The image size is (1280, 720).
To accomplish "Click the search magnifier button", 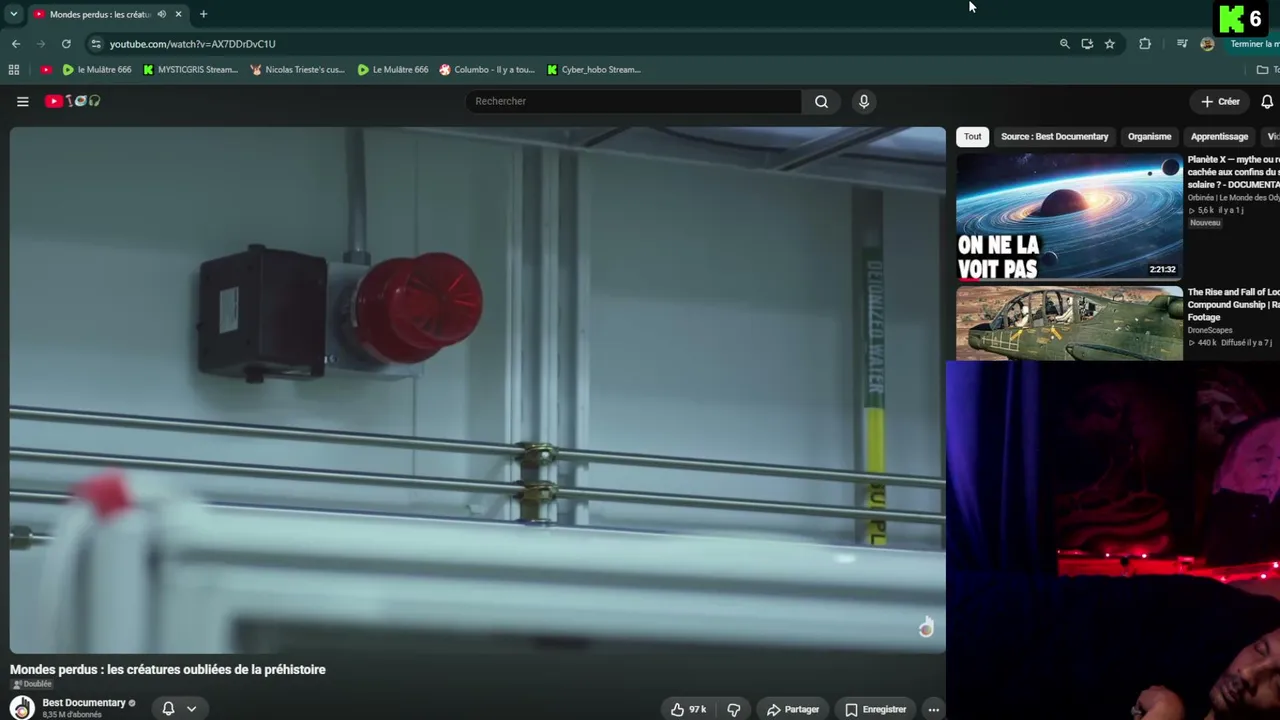I will (821, 101).
